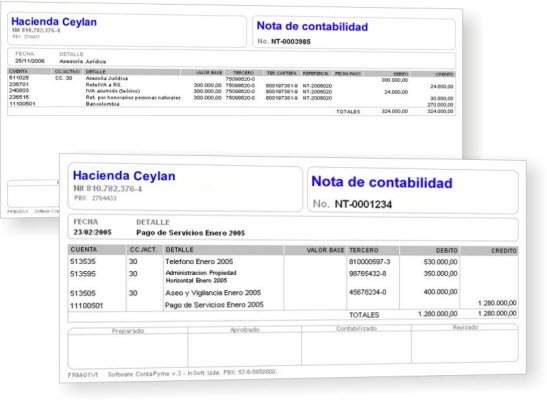The image size is (547, 401).
Task: Click account 11100501 in the front note
Action: point(86,306)
